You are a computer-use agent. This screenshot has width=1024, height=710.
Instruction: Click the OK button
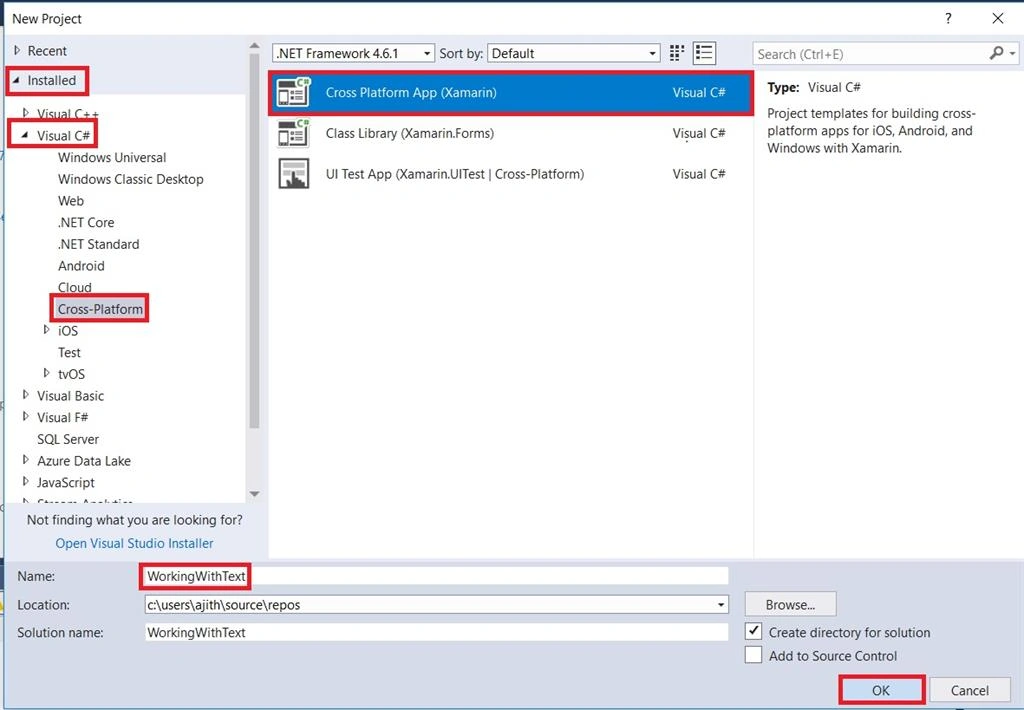click(881, 690)
